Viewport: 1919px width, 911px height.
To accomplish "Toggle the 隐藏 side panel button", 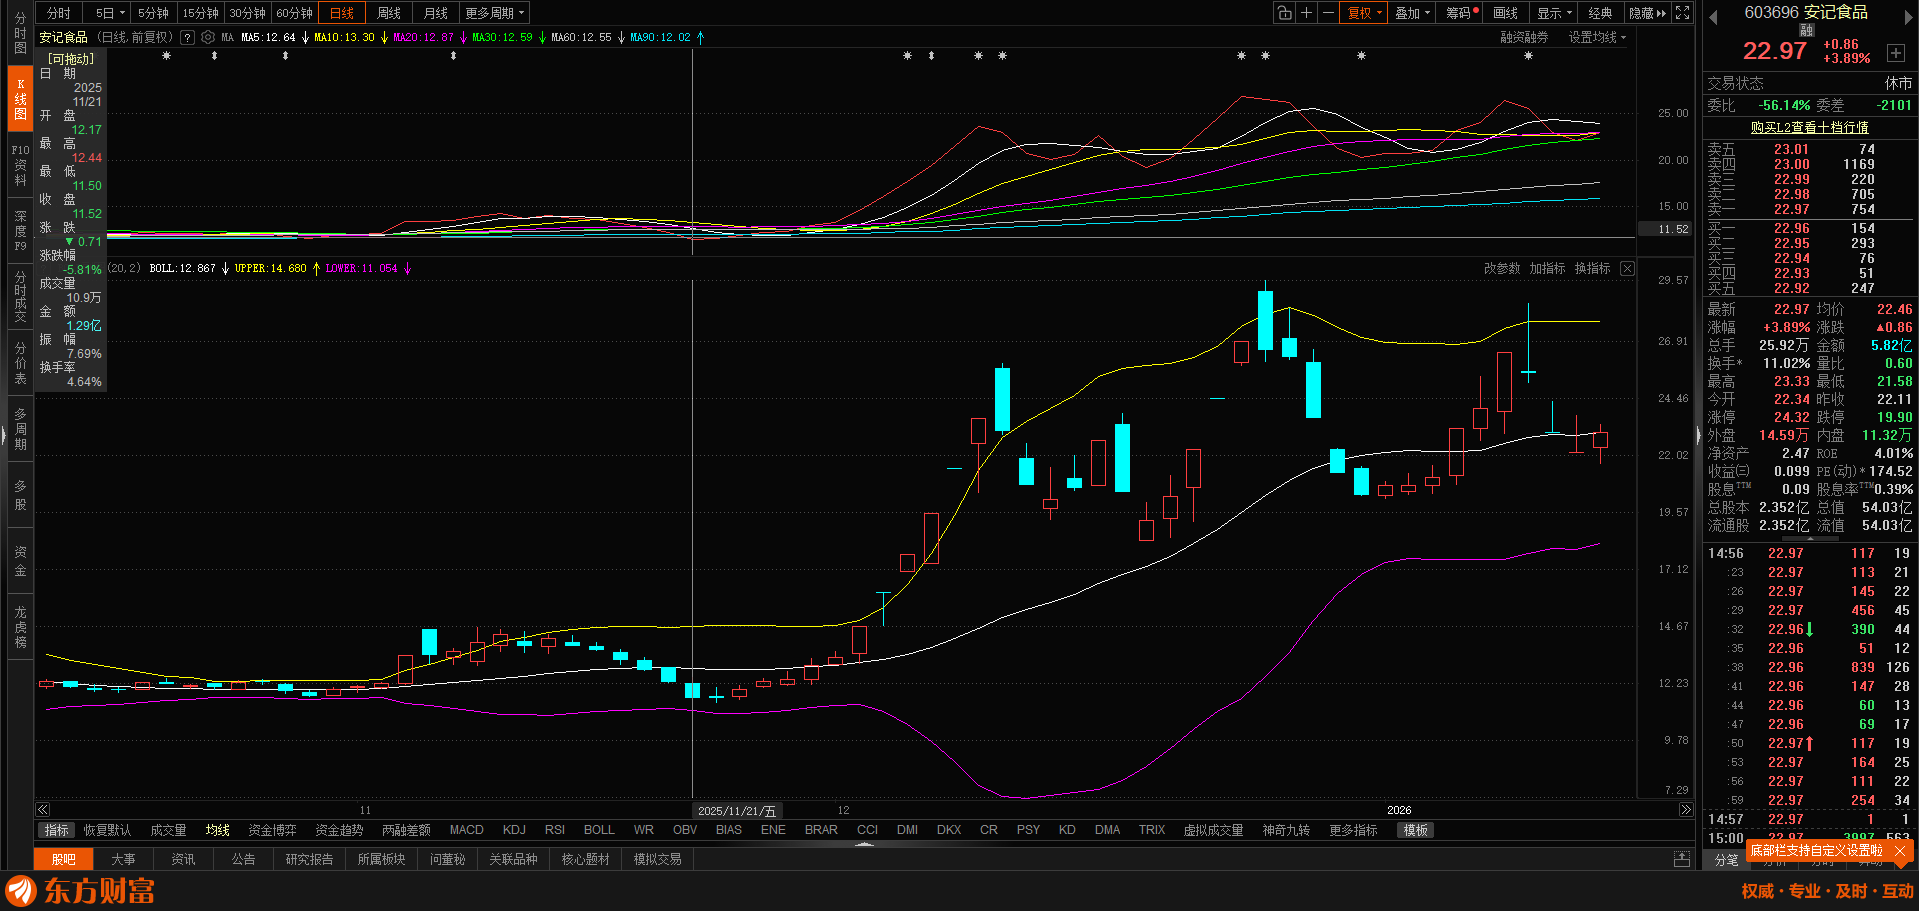I will (1647, 13).
